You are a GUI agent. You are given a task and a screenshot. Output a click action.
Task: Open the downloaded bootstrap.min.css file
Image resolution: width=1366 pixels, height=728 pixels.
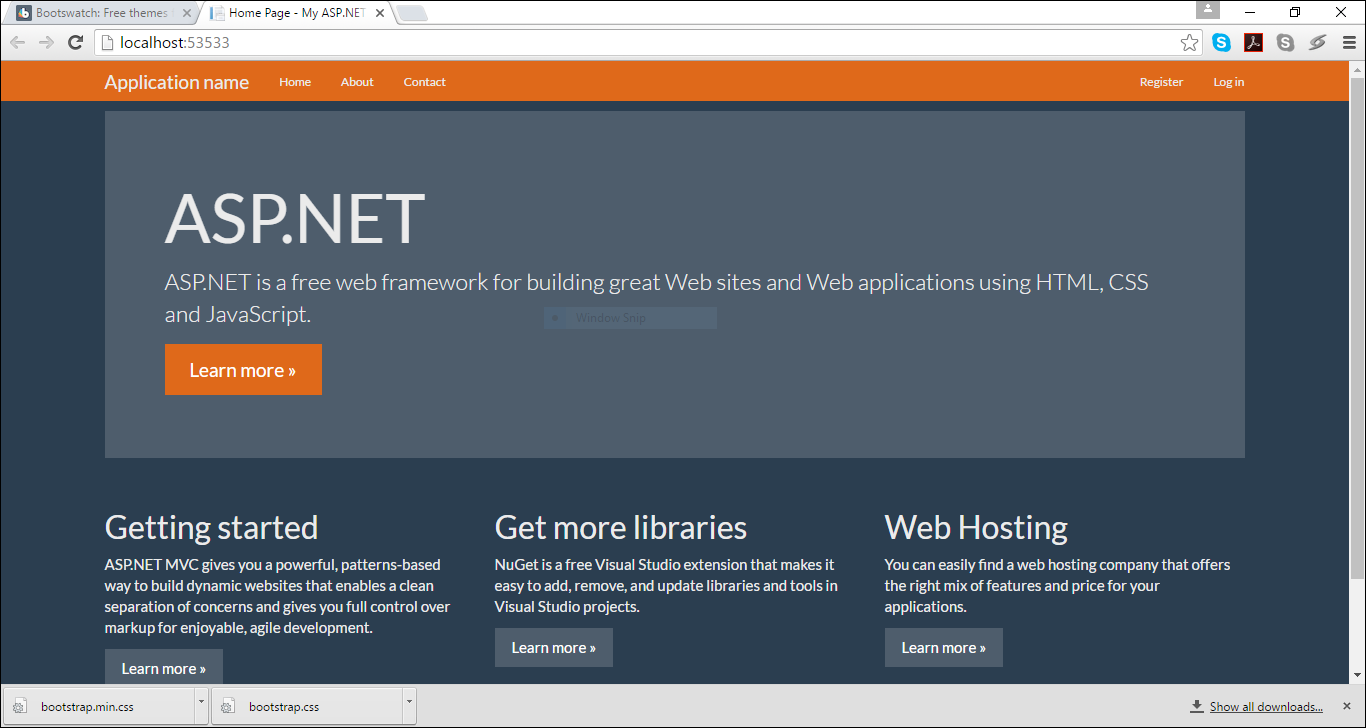[98, 706]
